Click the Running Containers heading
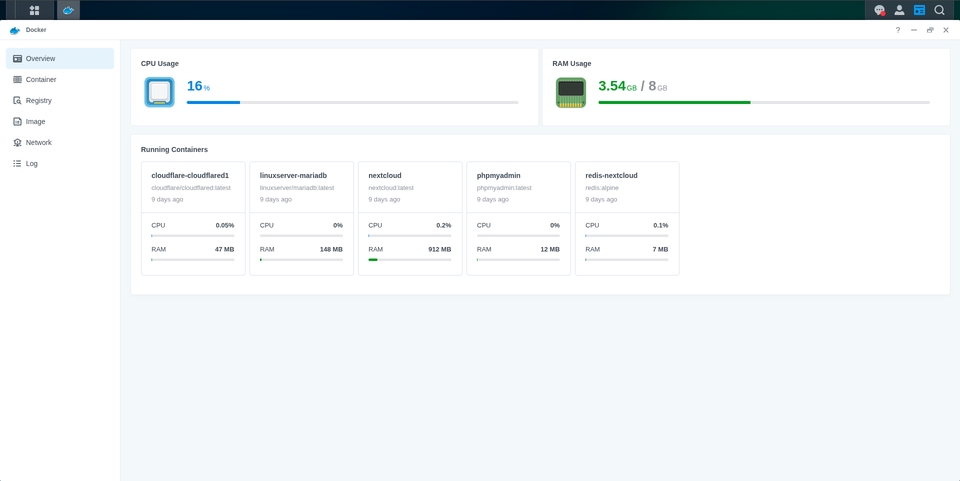Screen dimensions: 960x481 coord(174,149)
